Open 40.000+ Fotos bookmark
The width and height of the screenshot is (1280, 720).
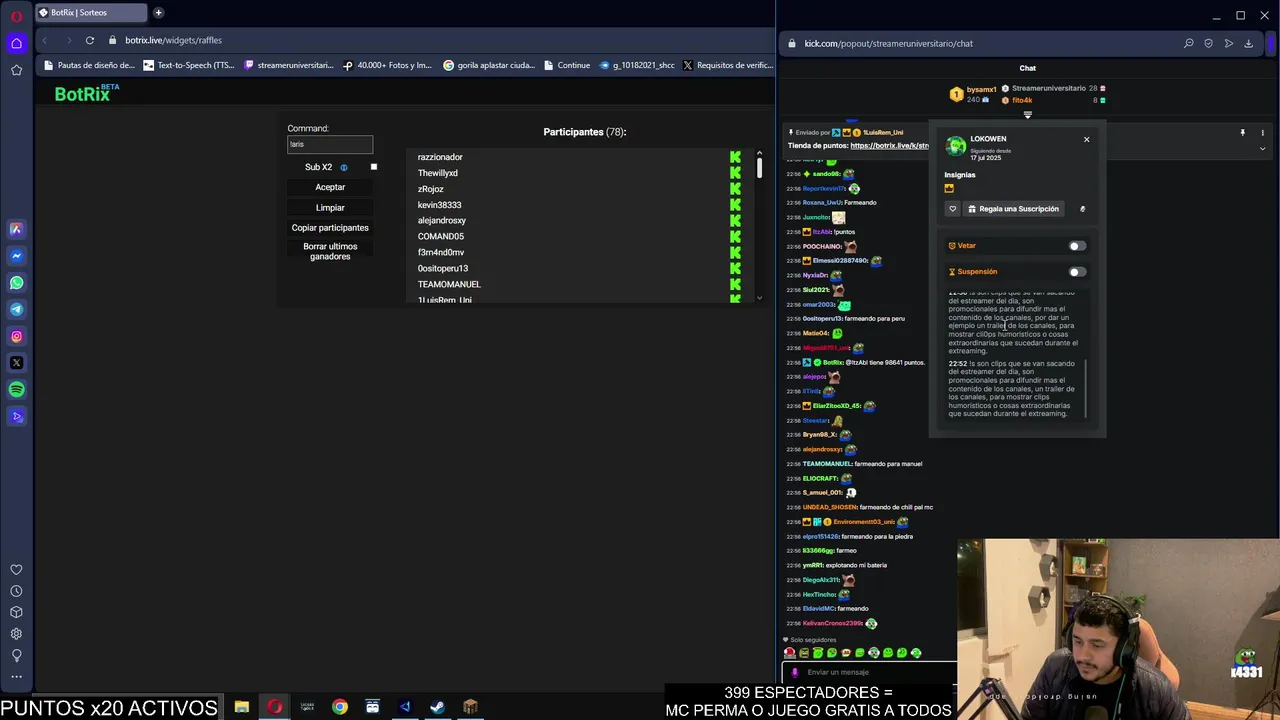click(x=387, y=65)
